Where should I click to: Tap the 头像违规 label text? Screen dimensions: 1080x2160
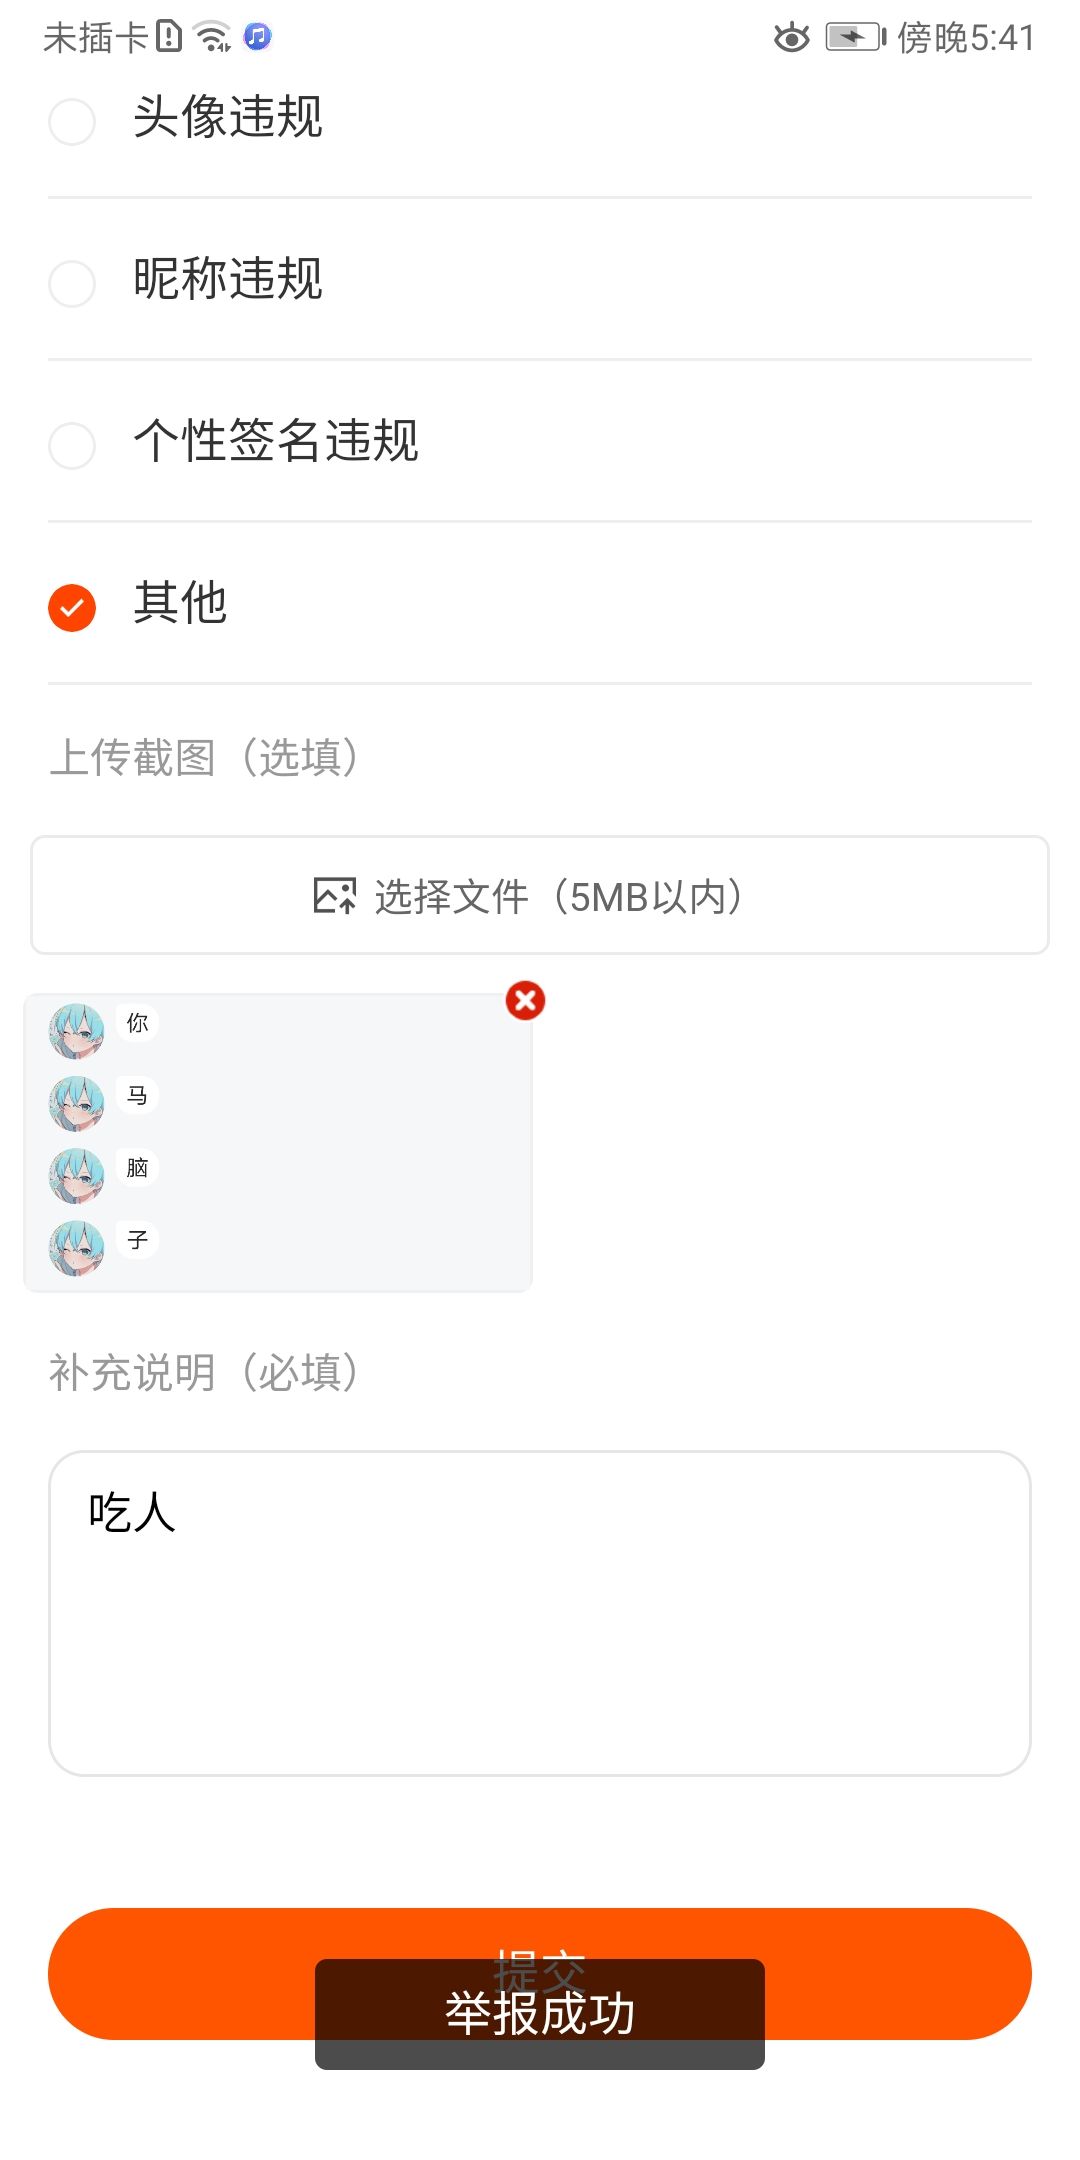coord(228,117)
